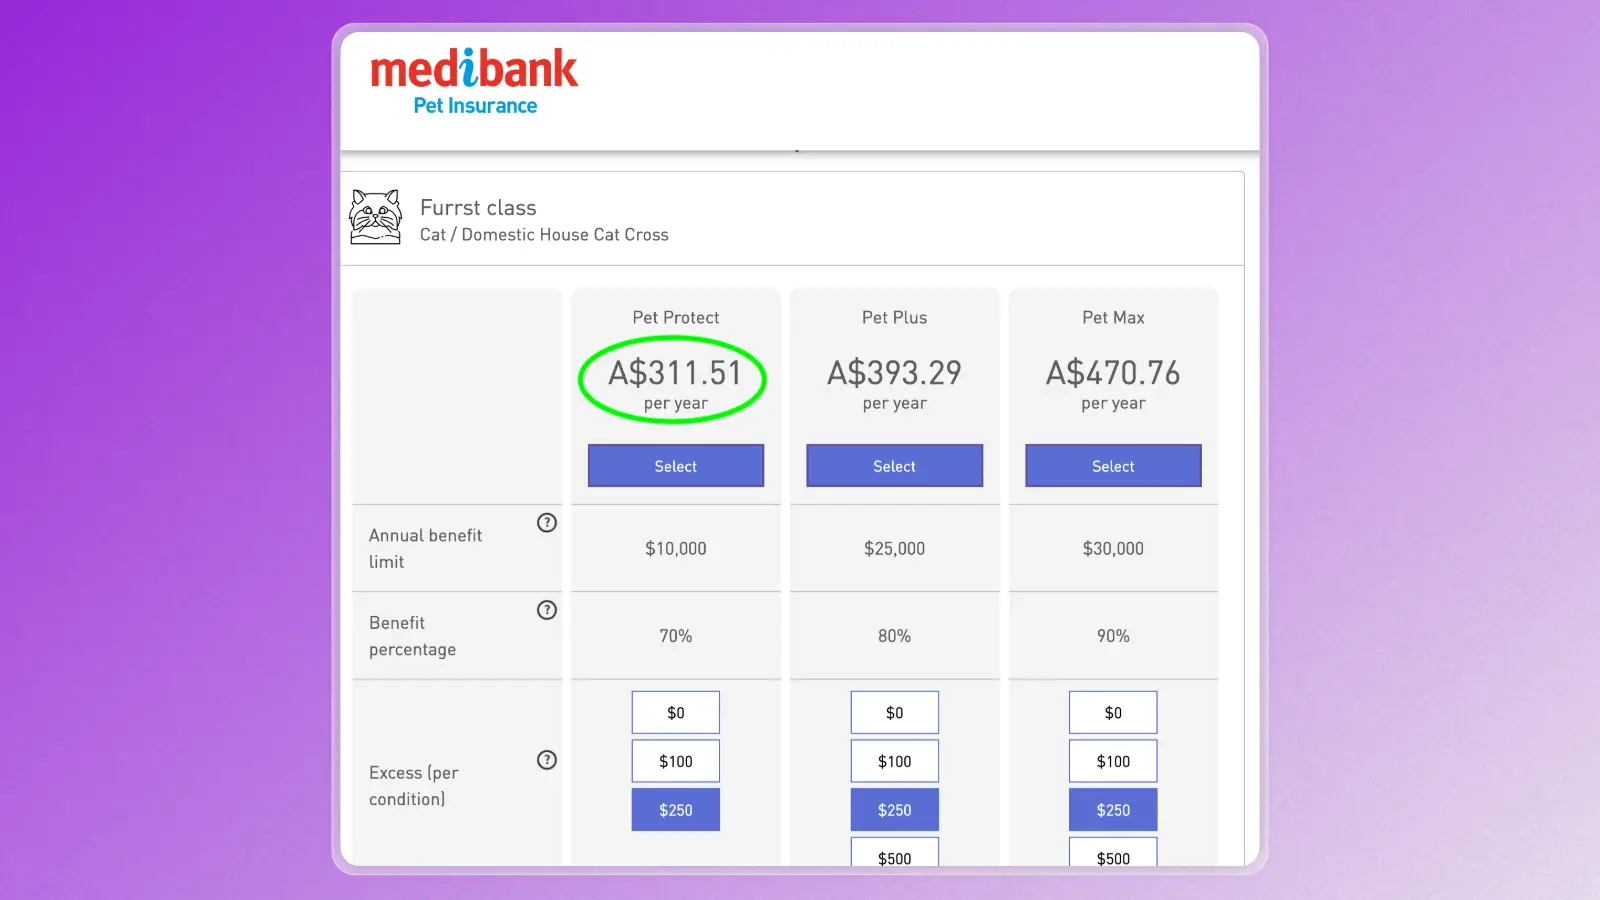Image resolution: width=1600 pixels, height=900 pixels.
Task: Click the Pet Max A$470.76 price
Action: pyautogui.click(x=1112, y=374)
